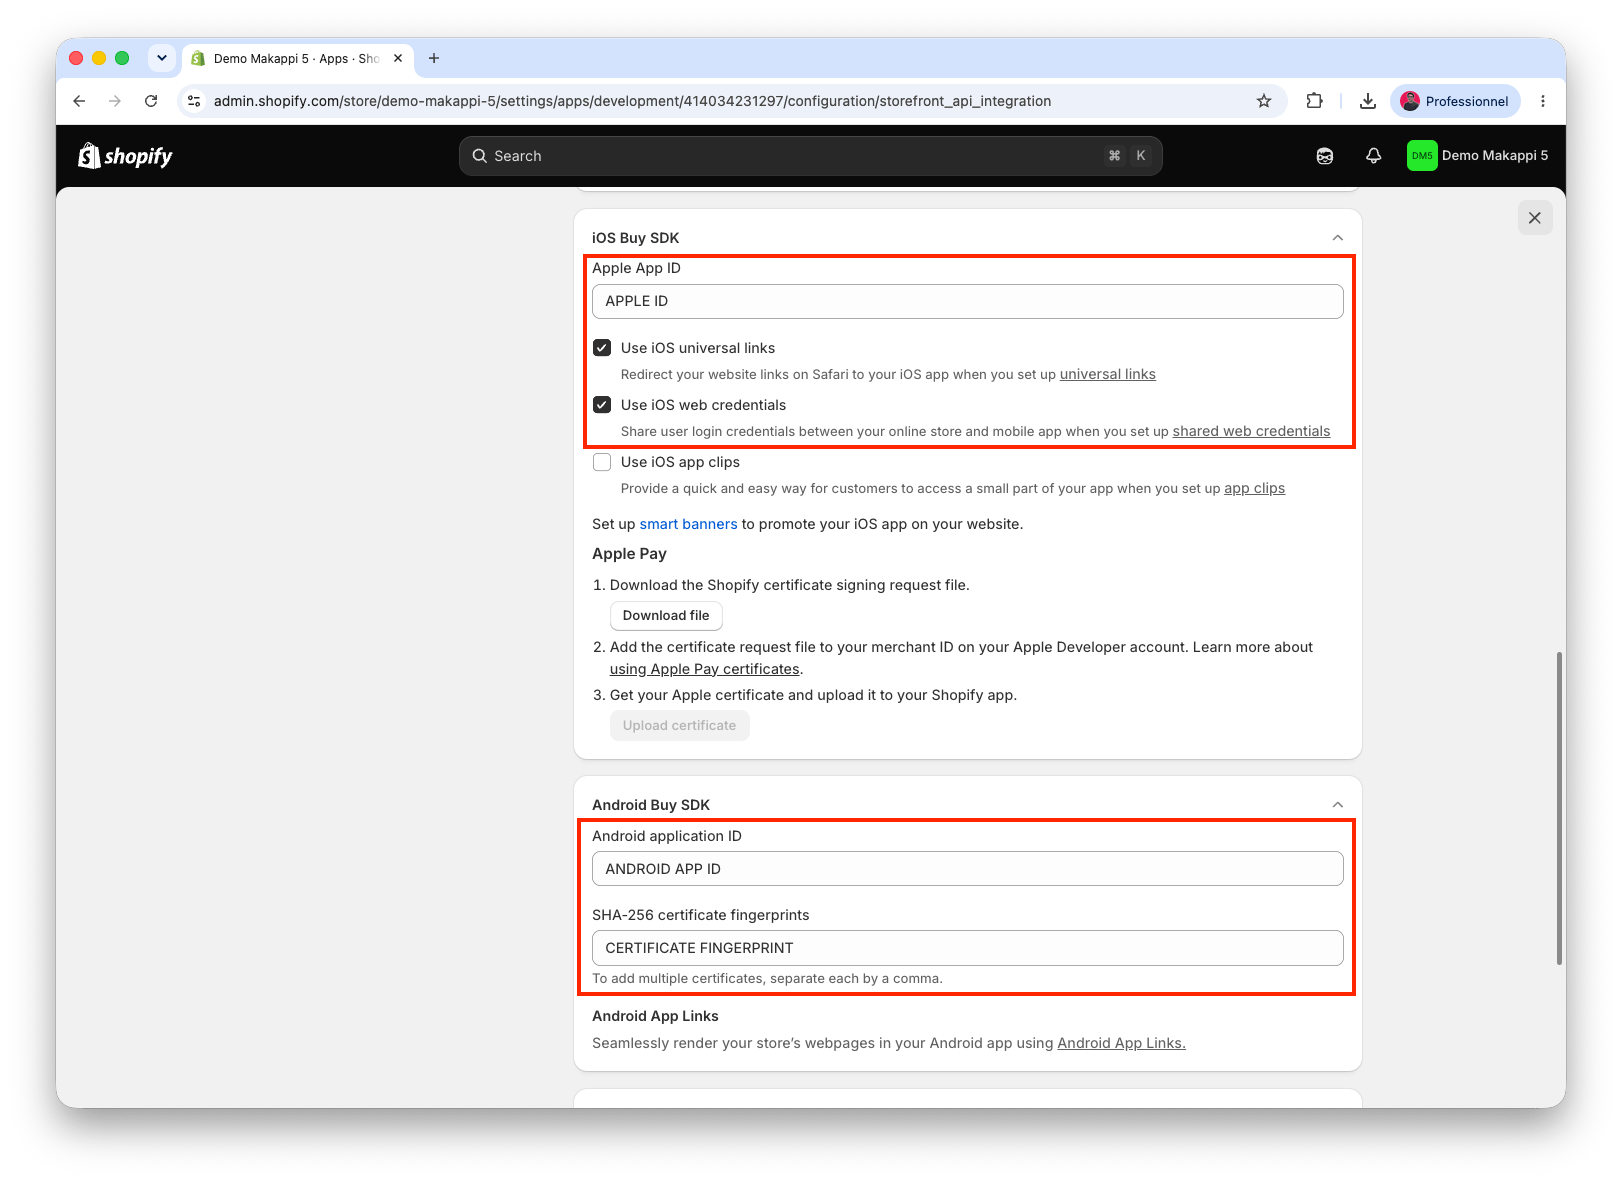The image size is (1622, 1182).
Task: Open the app clips link
Action: tap(1254, 488)
